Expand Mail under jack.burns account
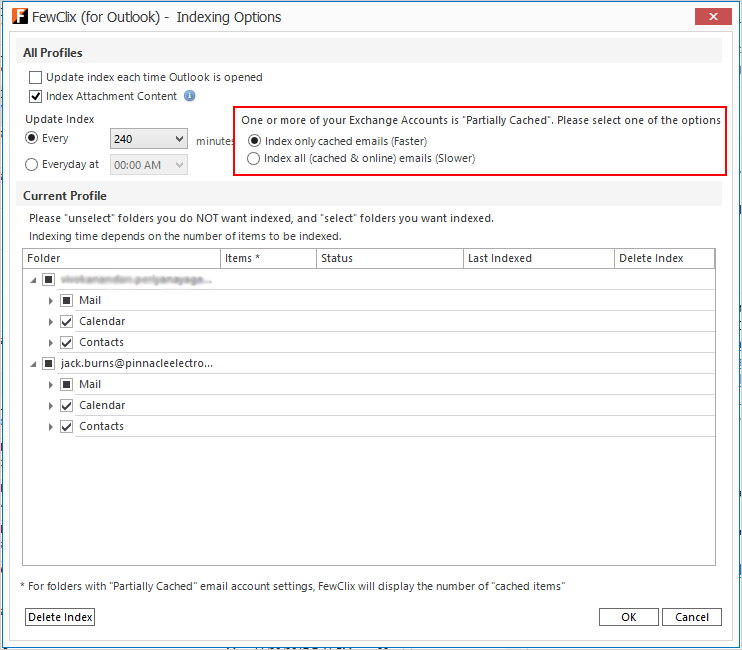The height and width of the screenshot is (650, 742). click(51, 385)
